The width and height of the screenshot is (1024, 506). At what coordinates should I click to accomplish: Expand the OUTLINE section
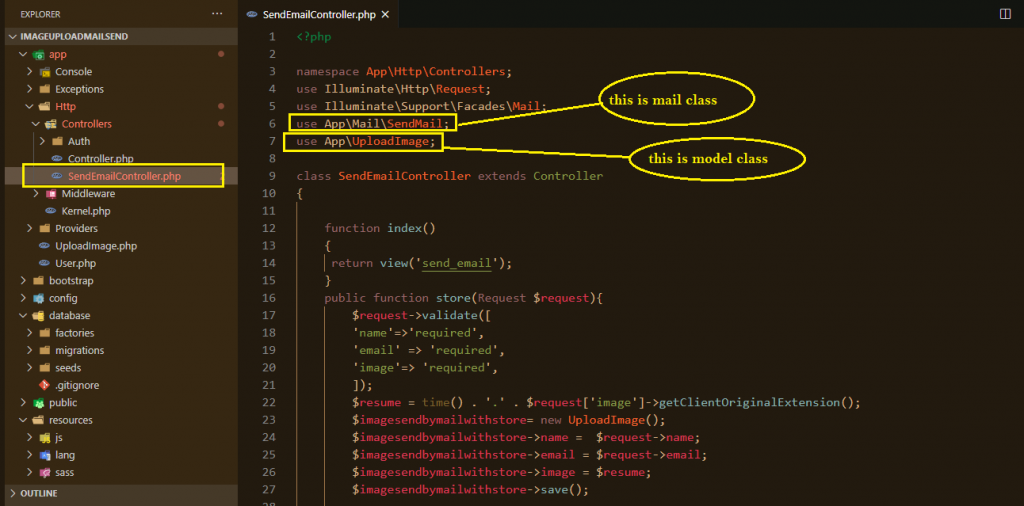[x=12, y=494]
